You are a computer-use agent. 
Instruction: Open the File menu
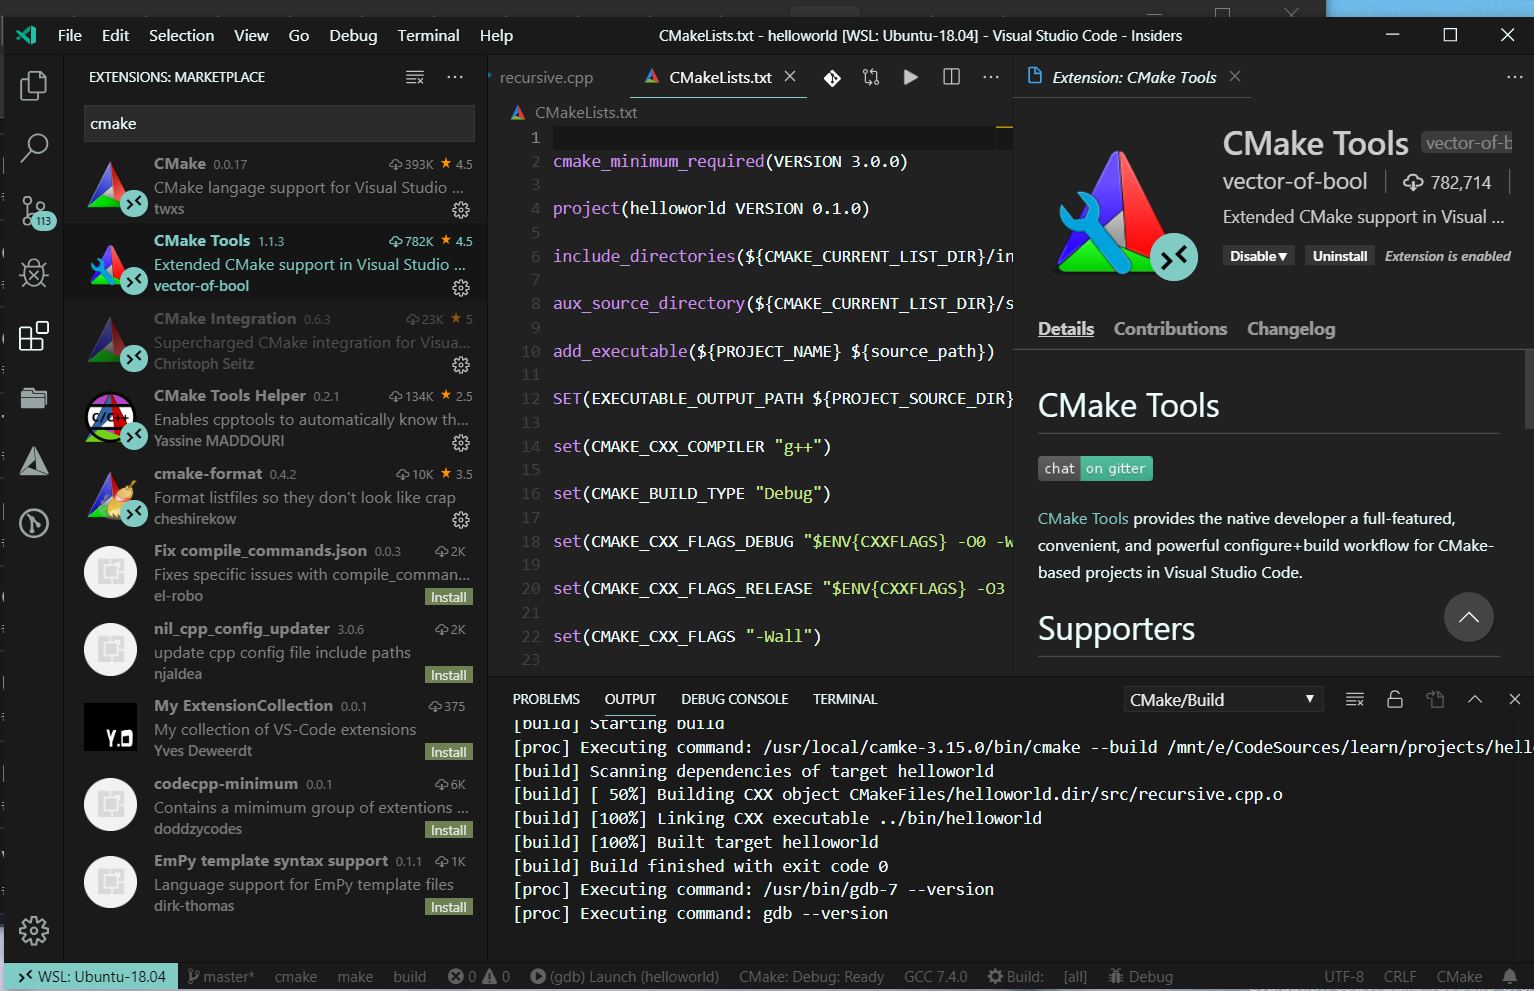pos(70,35)
